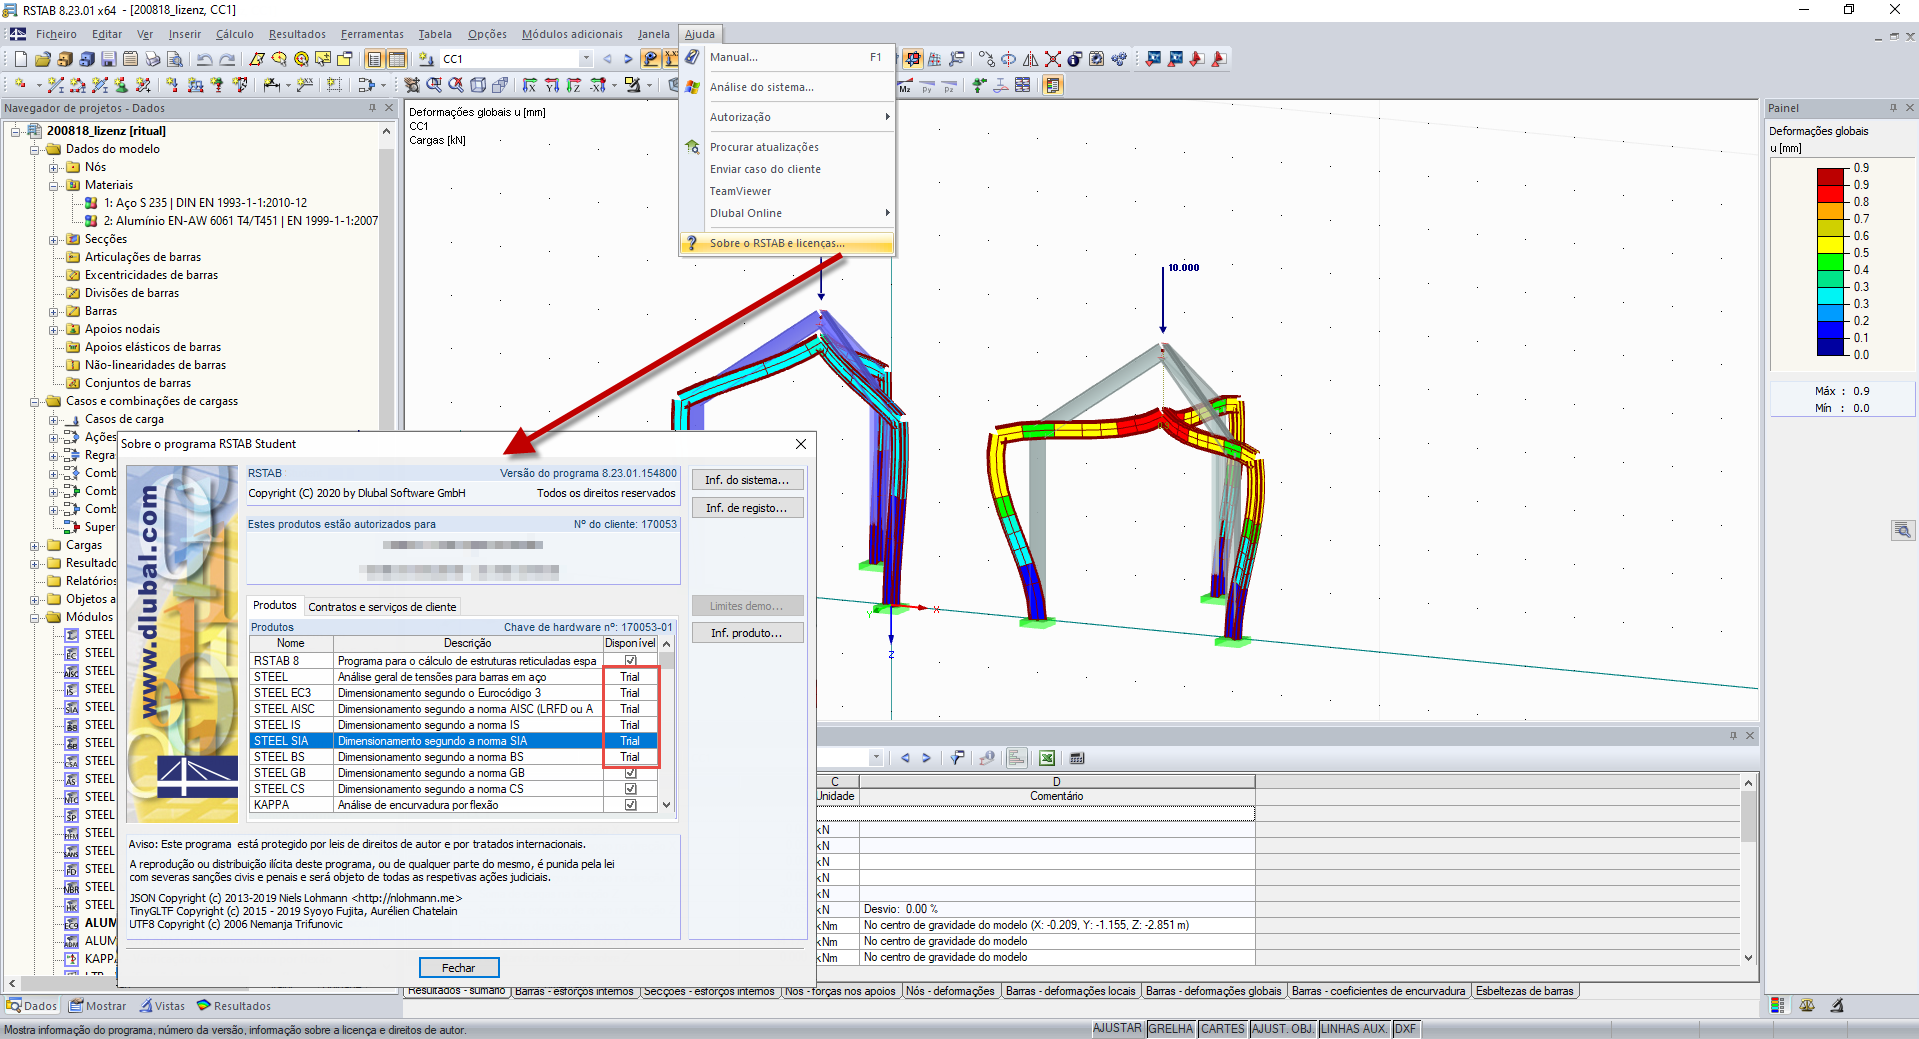Collapse the Materiais tree node
The width and height of the screenshot is (1919, 1039).
(54, 185)
